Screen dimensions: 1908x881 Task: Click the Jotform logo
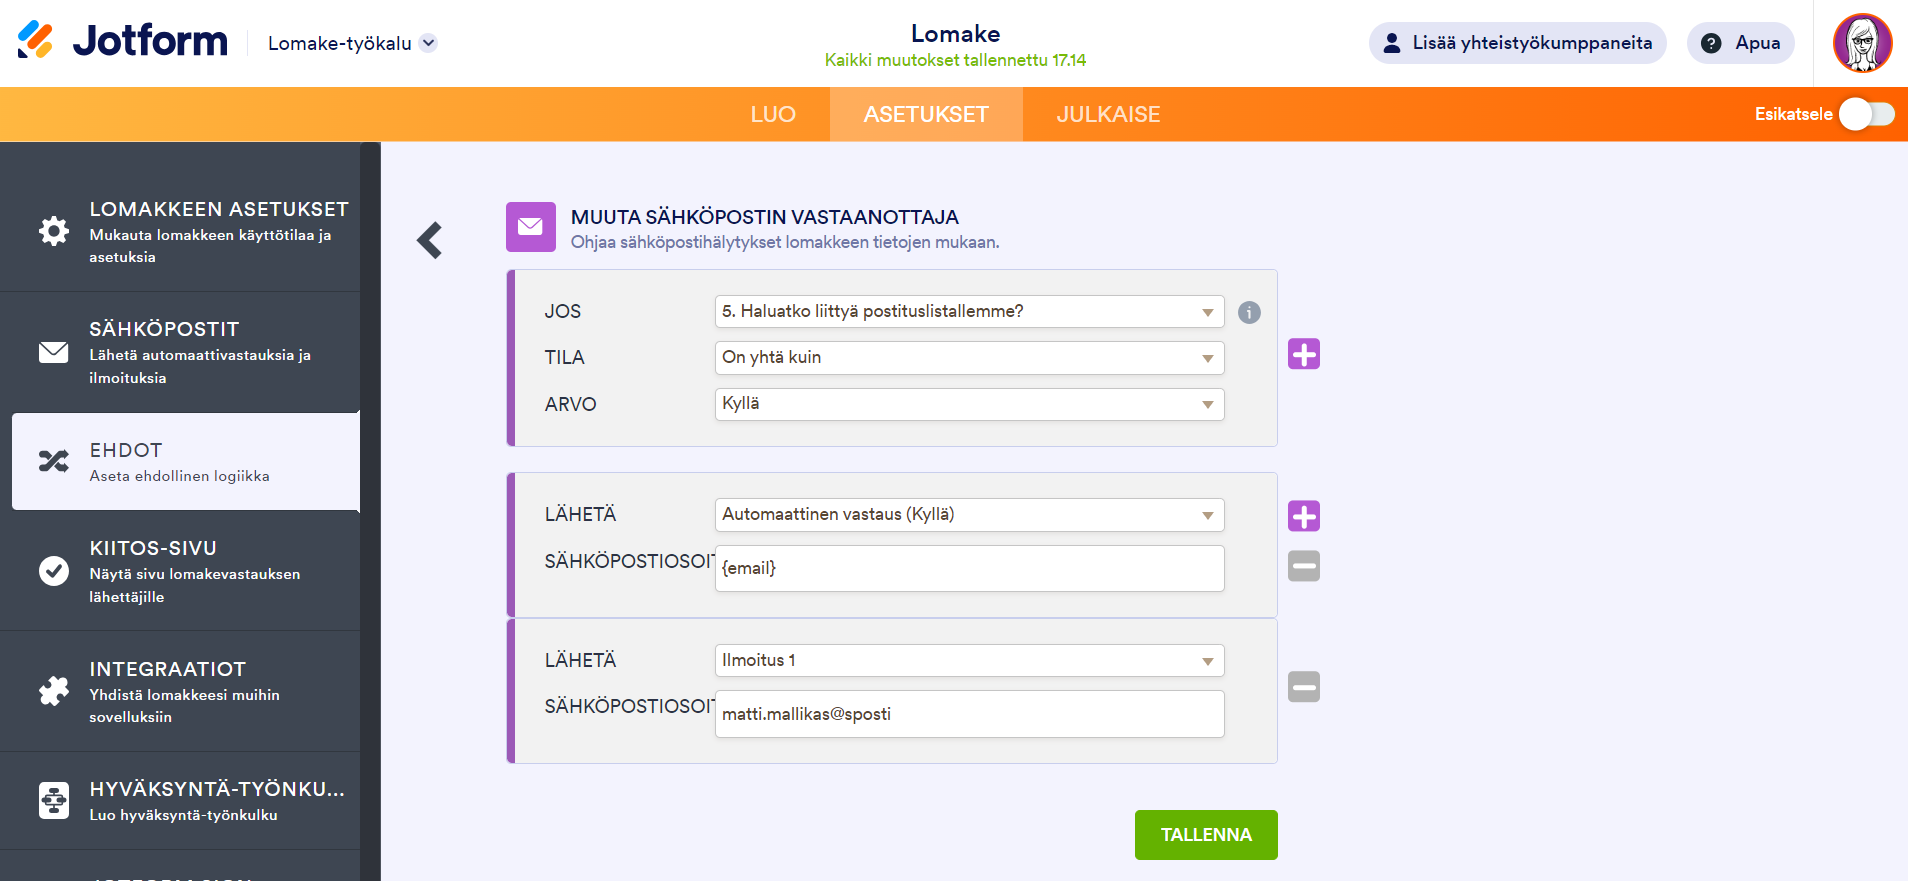pos(122,41)
